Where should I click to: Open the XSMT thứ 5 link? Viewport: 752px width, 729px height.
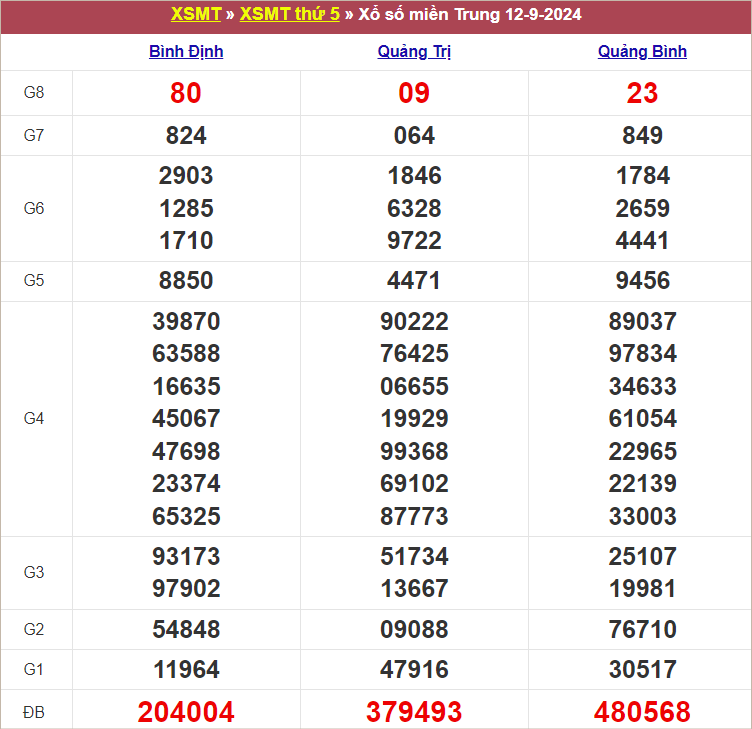point(290,14)
